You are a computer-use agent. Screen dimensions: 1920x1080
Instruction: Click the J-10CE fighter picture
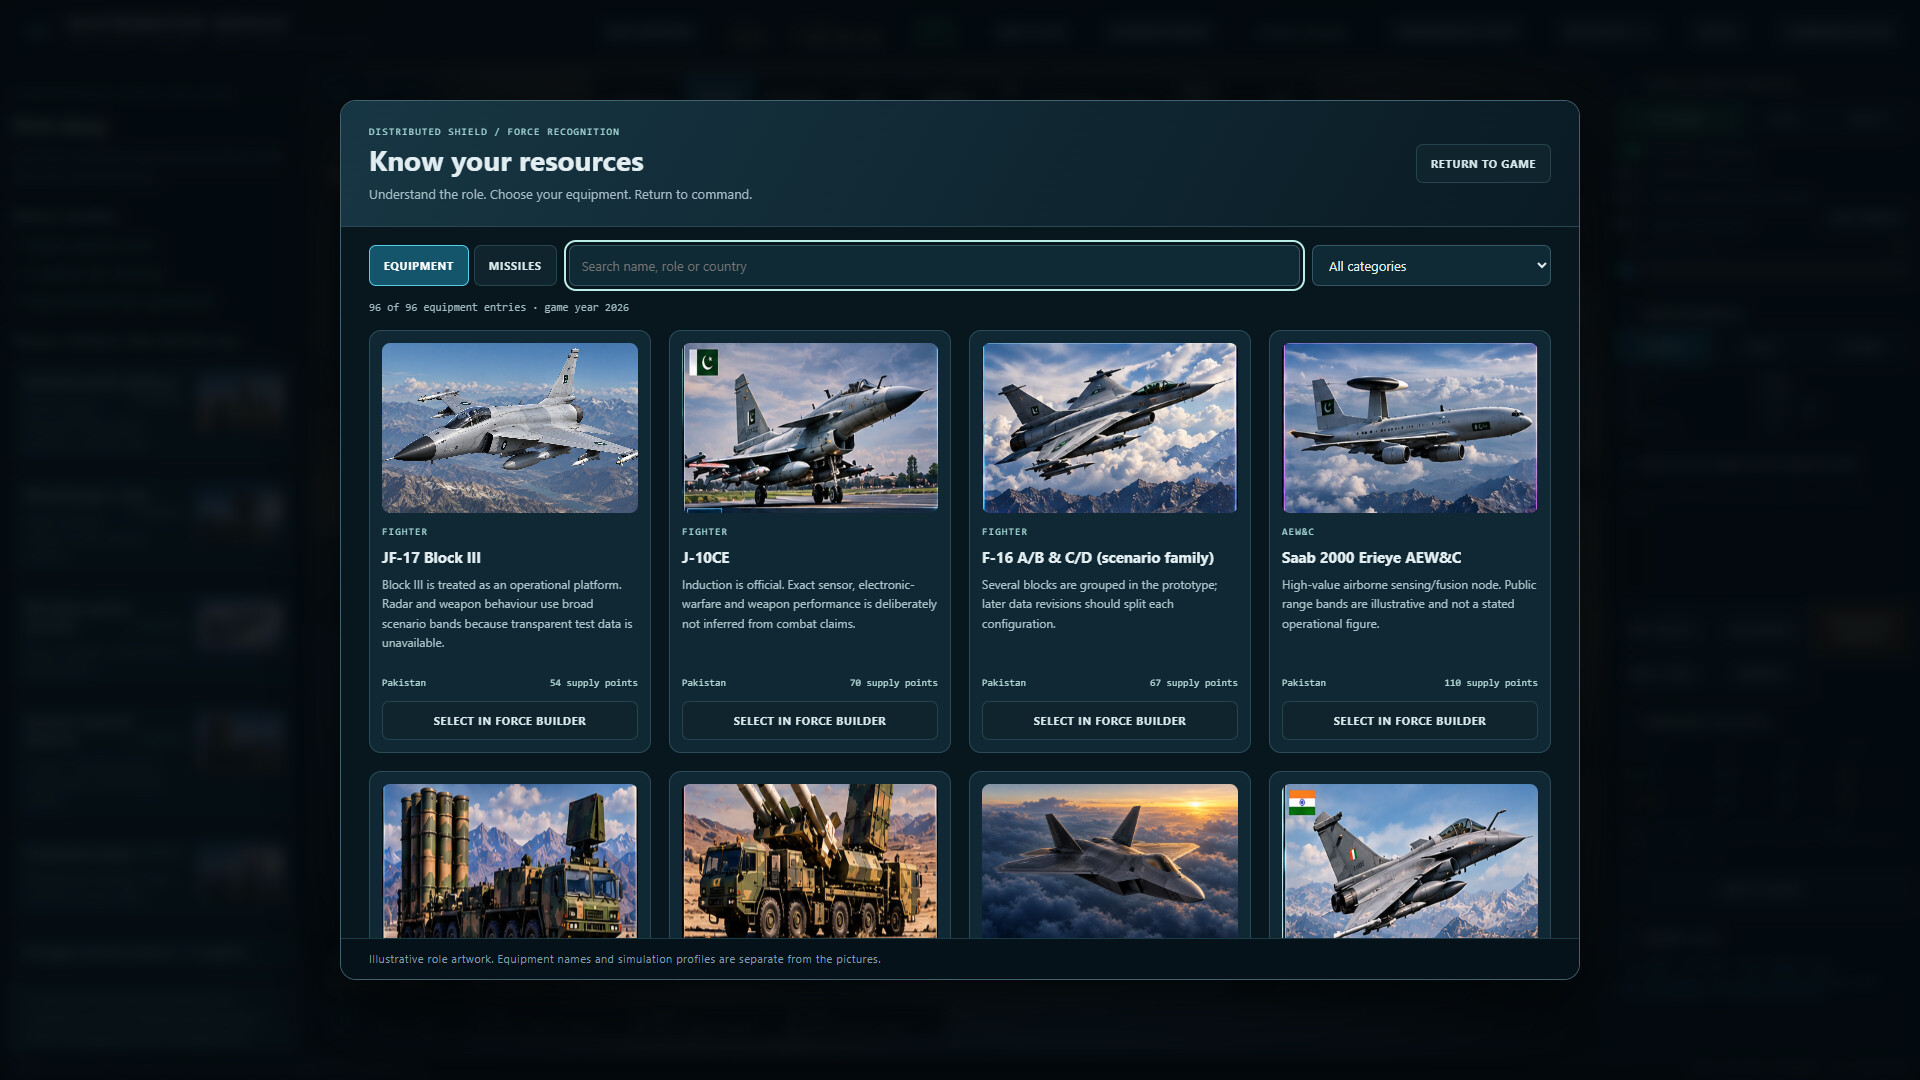pyautogui.click(x=809, y=428)
